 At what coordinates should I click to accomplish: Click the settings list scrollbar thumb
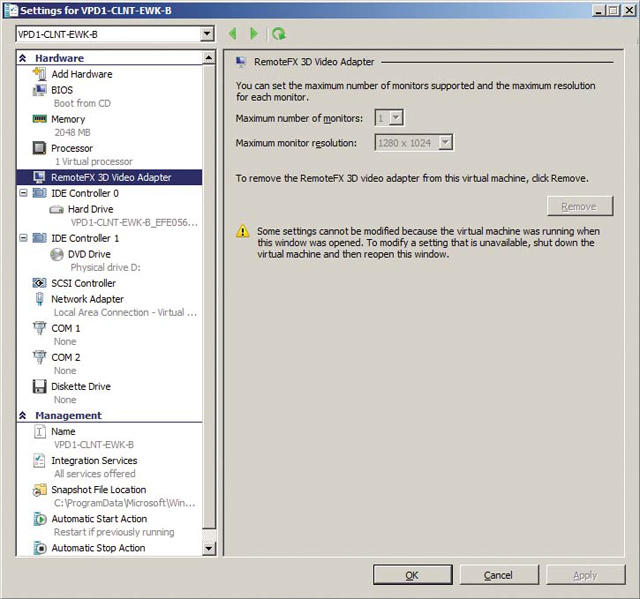[x=209, y=297]
